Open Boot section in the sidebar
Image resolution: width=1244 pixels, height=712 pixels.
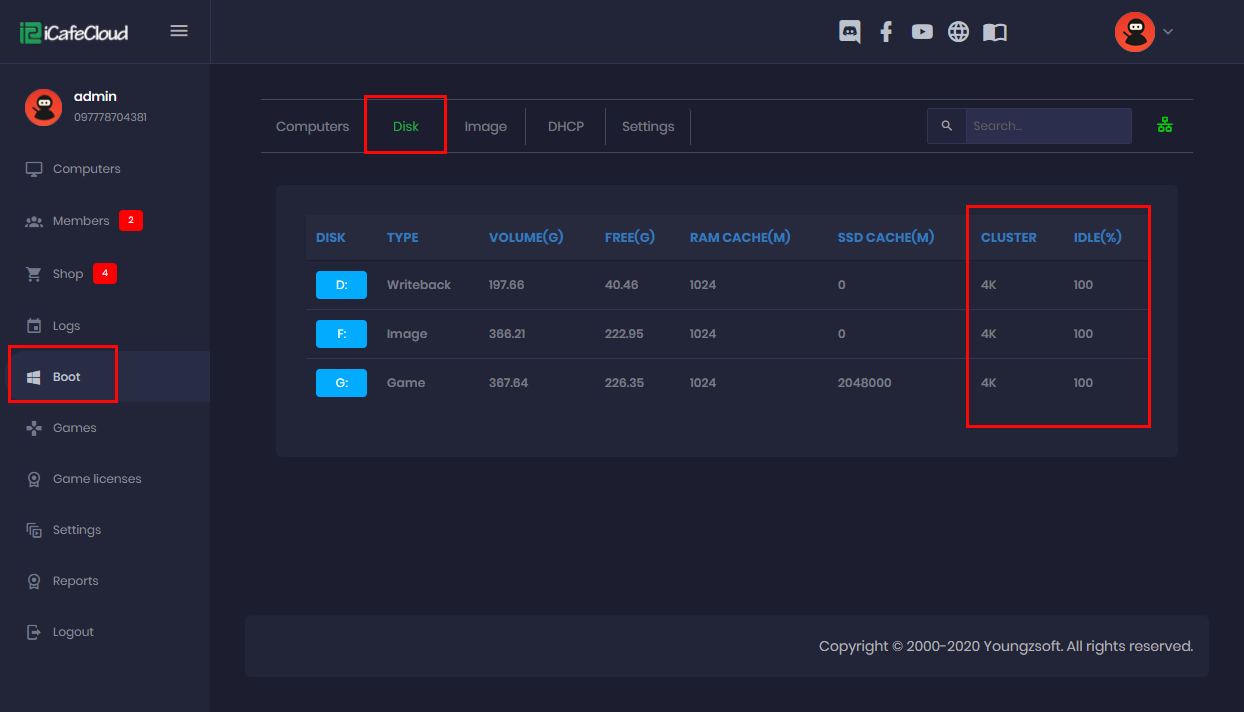click(66, 376)
